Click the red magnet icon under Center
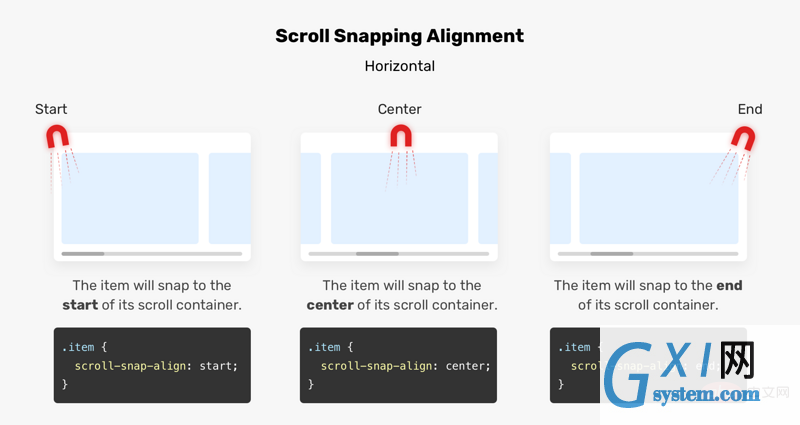This screenshot has width=800, height=425. (401, 137)
